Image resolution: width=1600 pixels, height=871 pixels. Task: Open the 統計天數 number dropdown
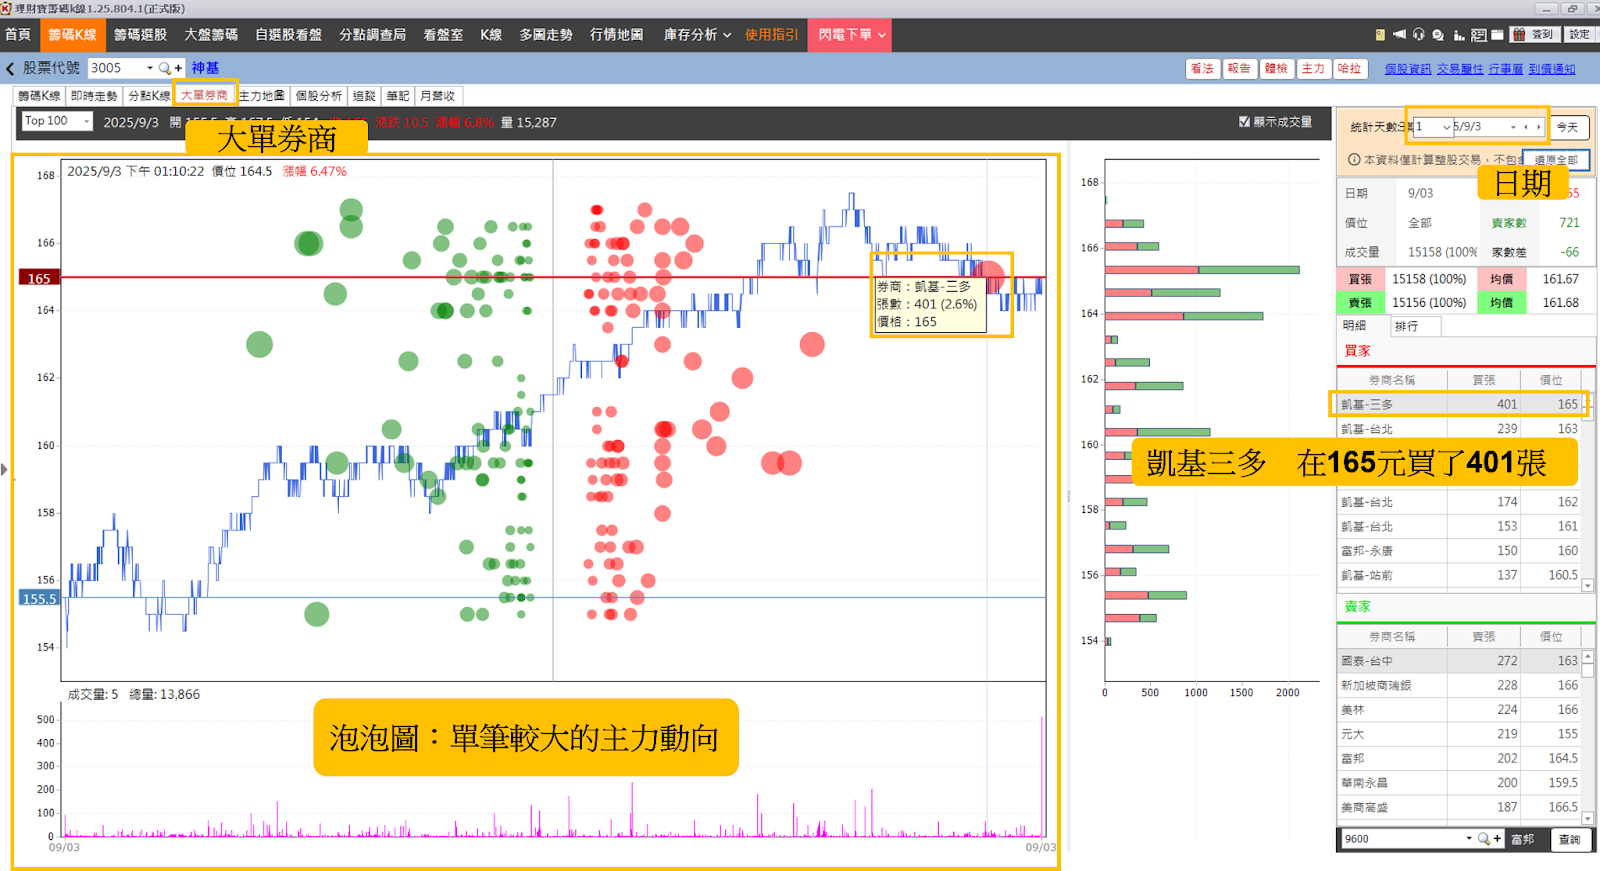[x=1433, y=127]
